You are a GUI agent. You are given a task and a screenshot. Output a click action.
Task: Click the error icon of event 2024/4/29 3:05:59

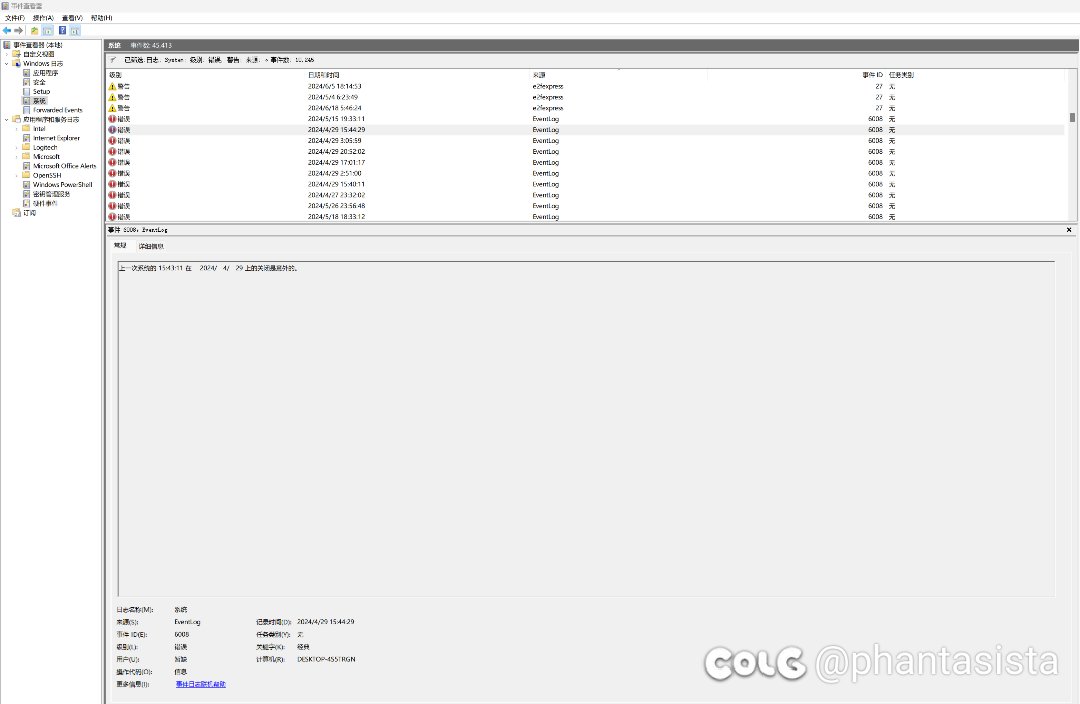point(112,141)
